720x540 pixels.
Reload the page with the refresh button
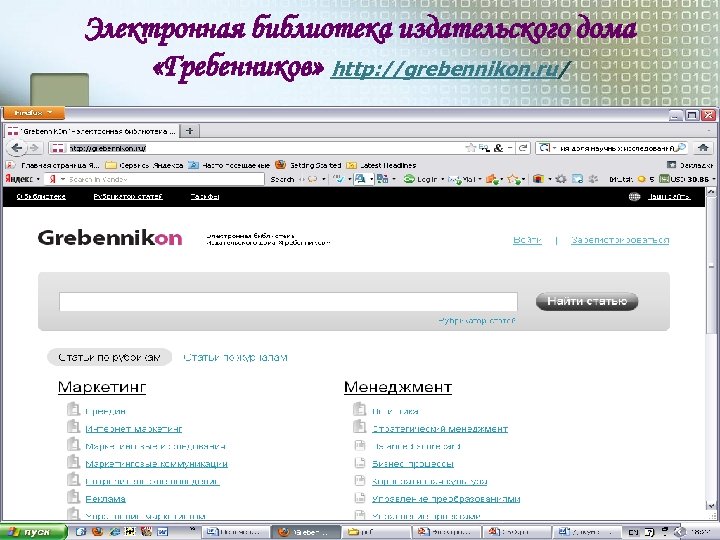click(x=523, y=148)
